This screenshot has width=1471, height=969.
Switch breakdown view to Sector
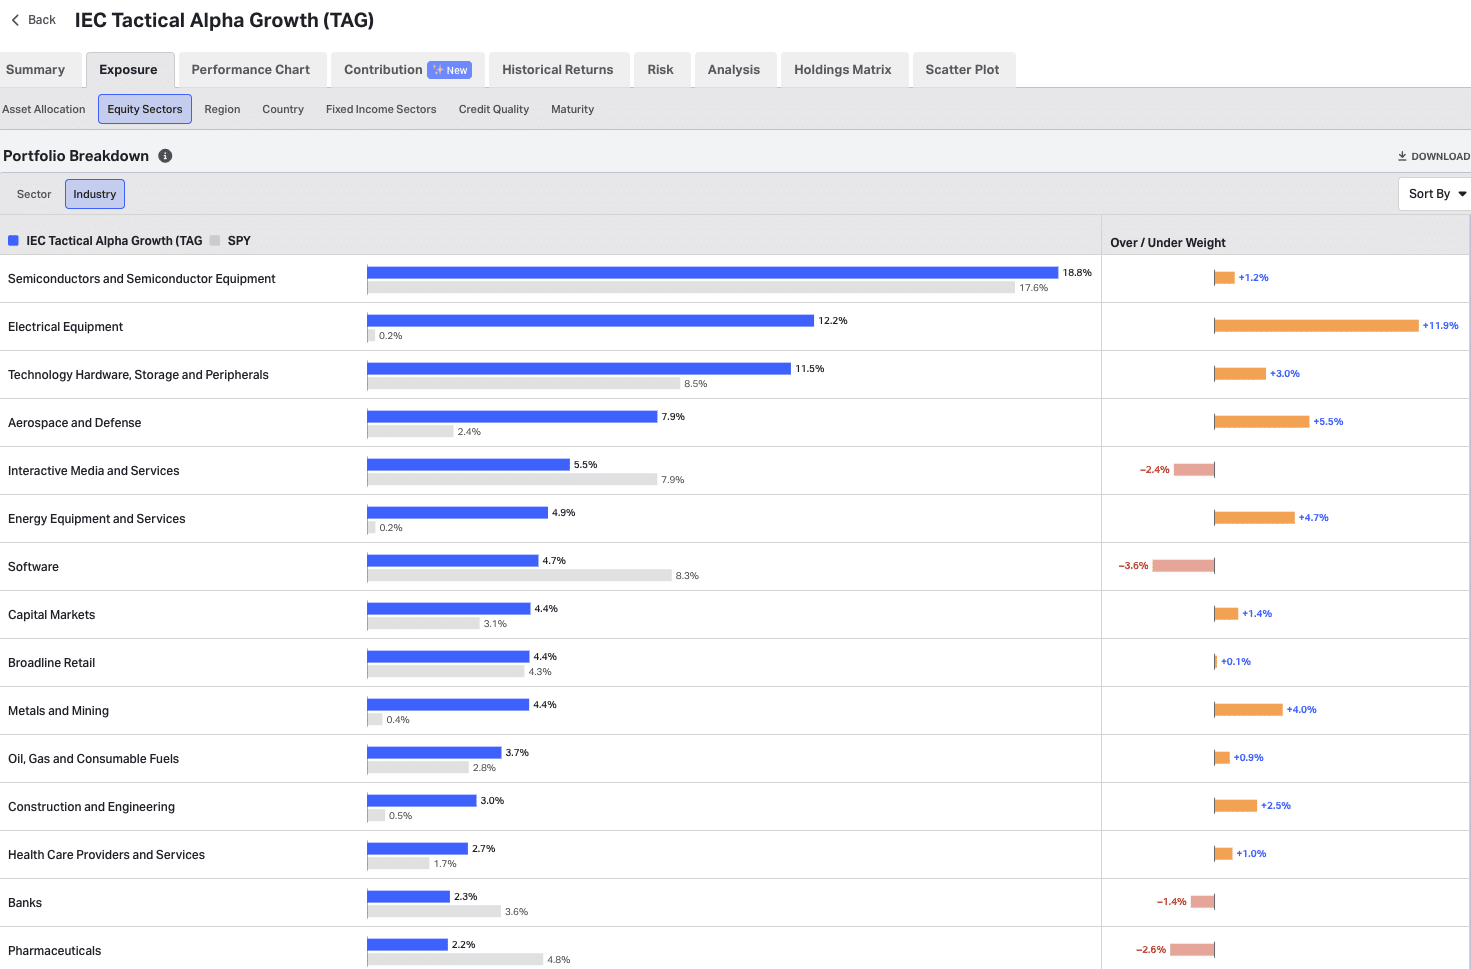coord(34,194)
